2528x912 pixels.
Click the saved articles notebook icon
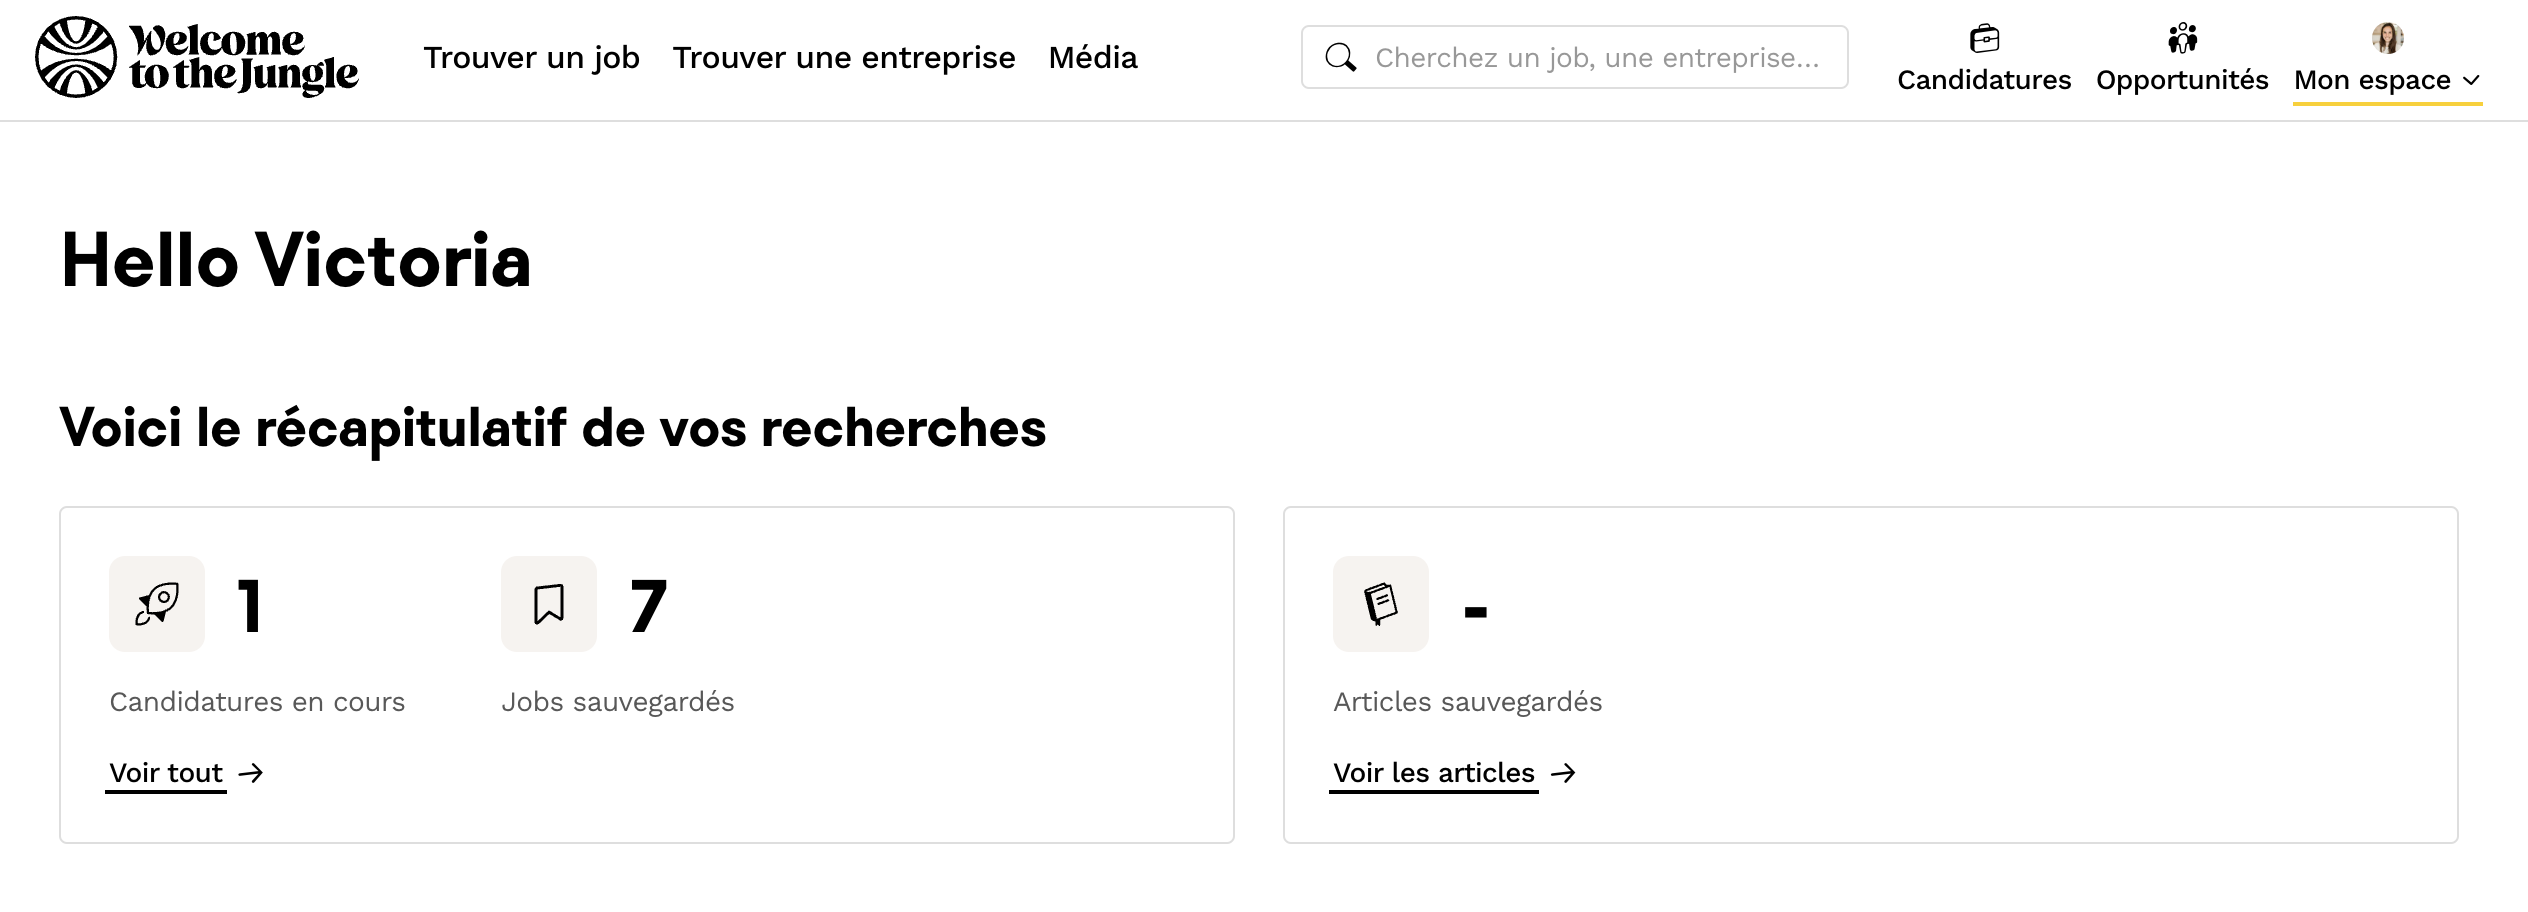coord(1381,604)
